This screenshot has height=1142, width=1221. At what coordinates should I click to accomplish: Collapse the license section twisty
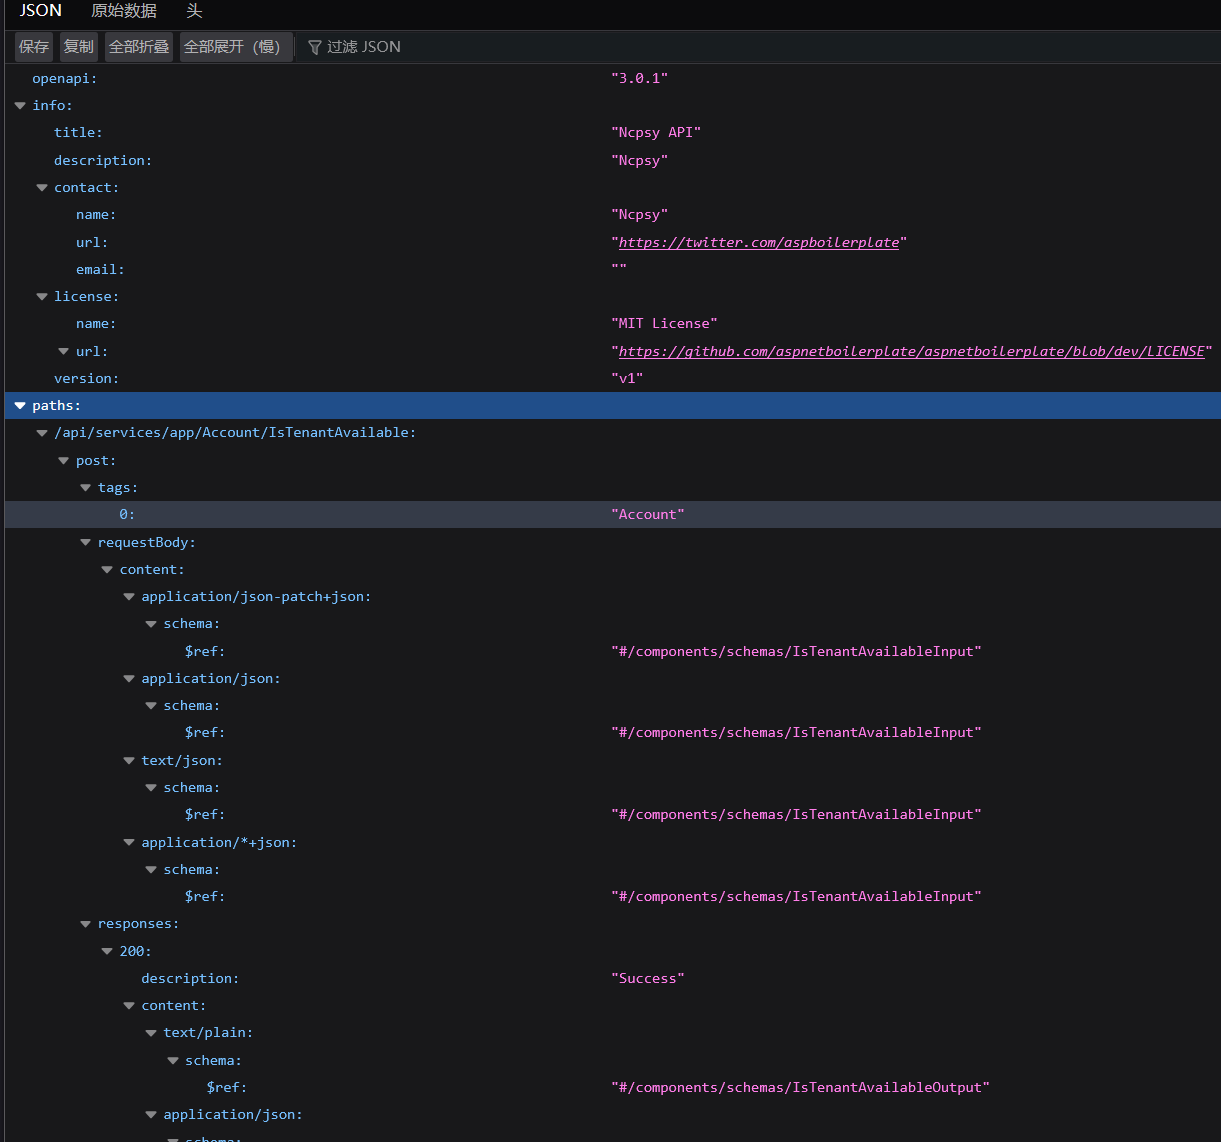[42, 297]
